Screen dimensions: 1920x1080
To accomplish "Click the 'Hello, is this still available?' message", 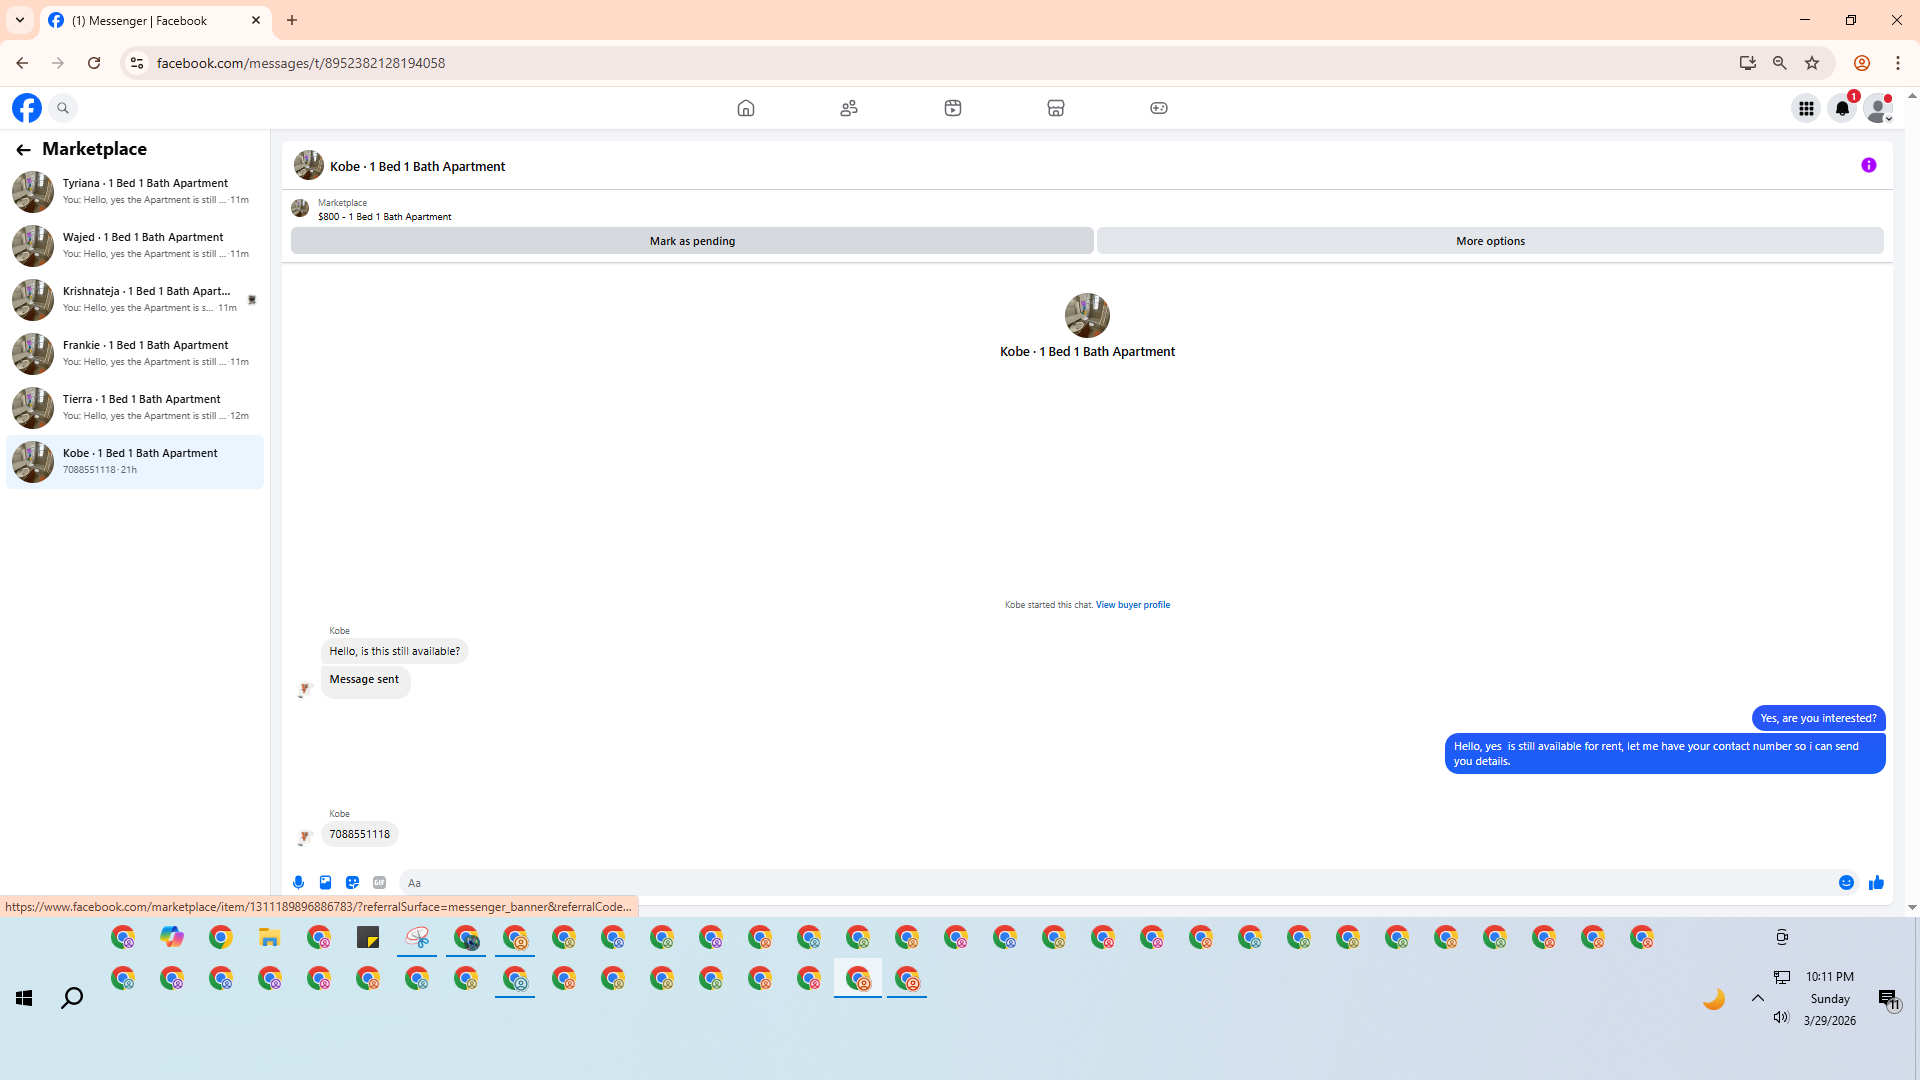I will point(395,651).
